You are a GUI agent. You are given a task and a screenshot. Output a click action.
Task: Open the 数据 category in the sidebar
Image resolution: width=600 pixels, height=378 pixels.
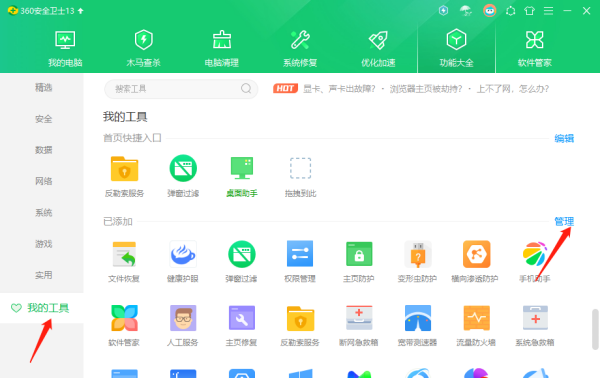pyautogui.click(x=43, y=150)
